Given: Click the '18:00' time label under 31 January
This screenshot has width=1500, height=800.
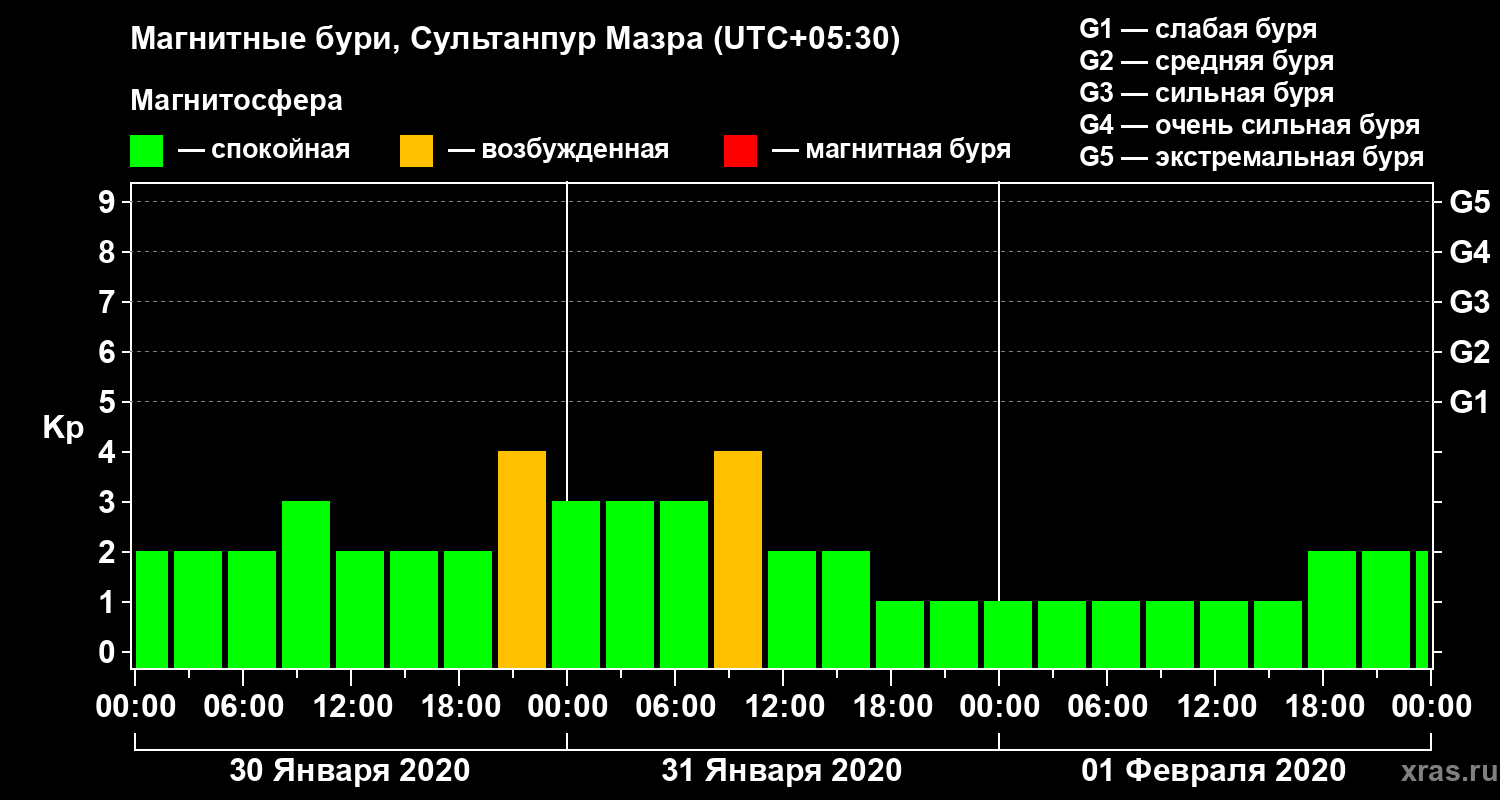Looking at the screenshot, I should click(x=892, y=706).
